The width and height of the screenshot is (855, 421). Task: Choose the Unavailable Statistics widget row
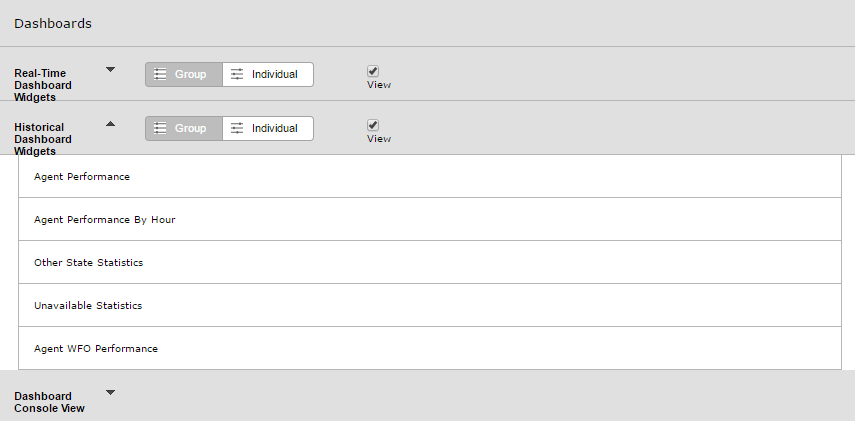[x=430, y=305]
